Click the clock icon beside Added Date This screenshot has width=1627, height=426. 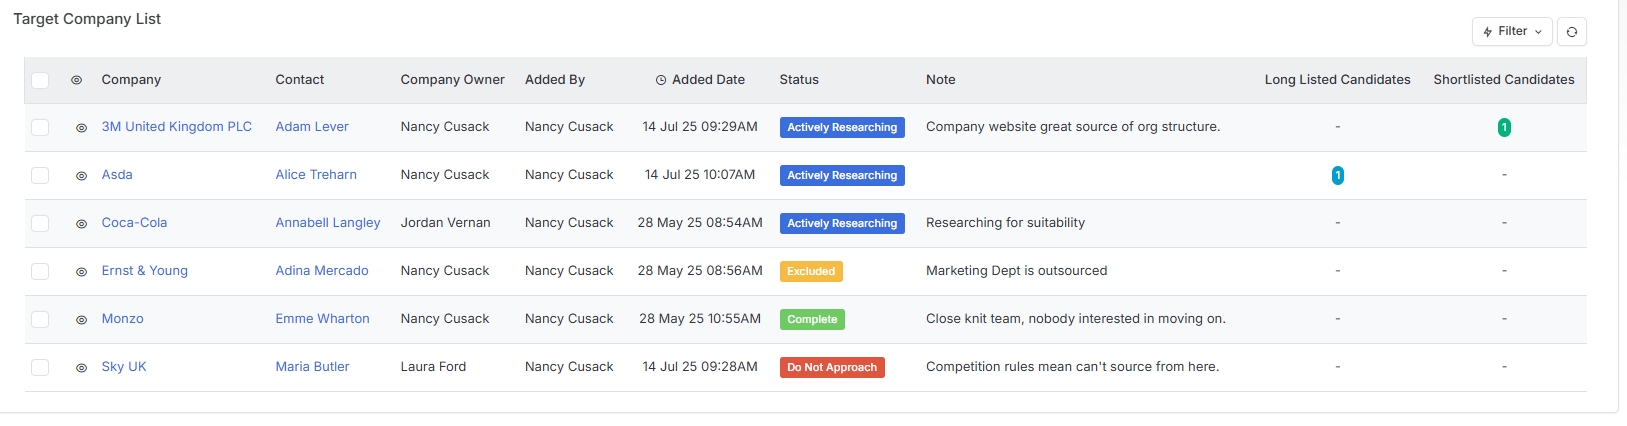[x=661, y=80]
